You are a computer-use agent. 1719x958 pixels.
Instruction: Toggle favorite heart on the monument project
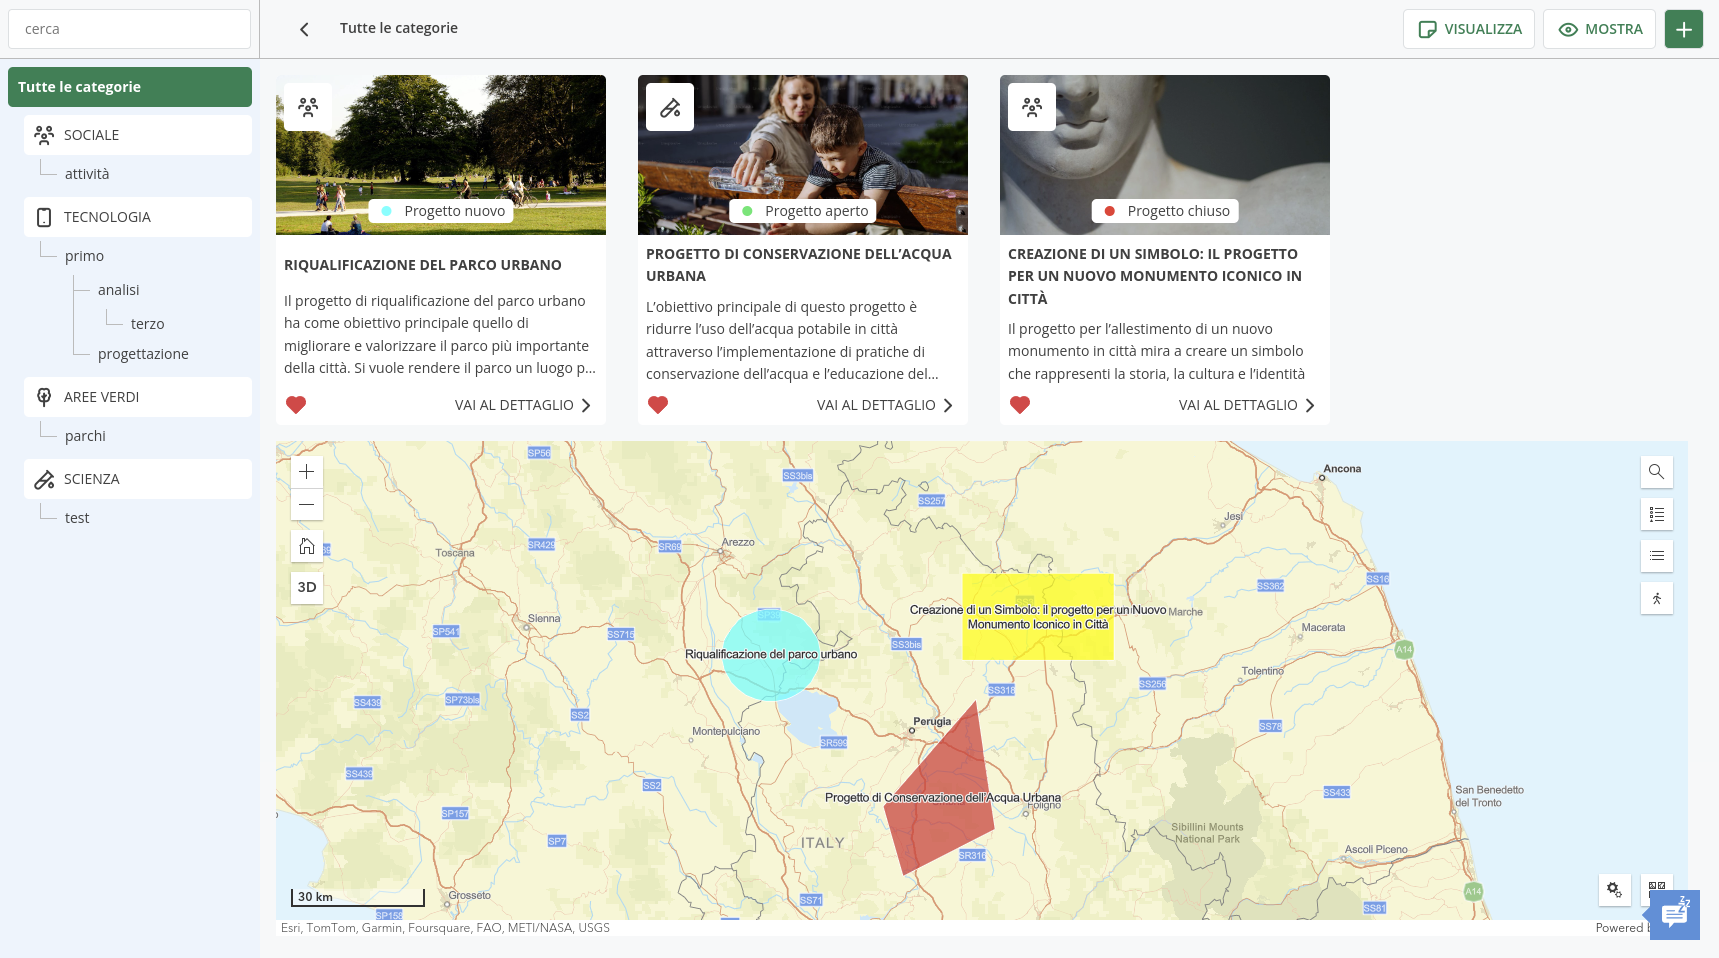pyautogui.click(x=1020, y=405)
